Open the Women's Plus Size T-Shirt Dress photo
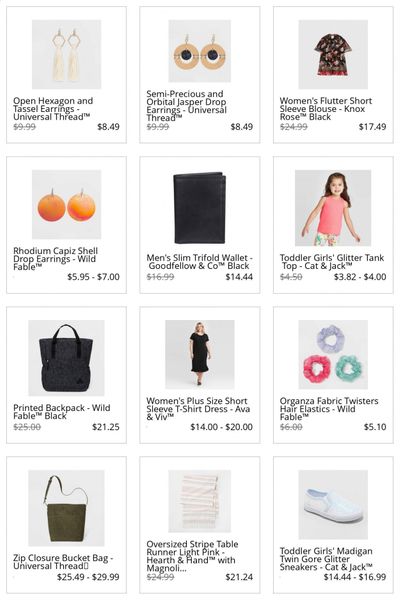Image resolution: width=400 pixels, height=600 pixels. [x=199, y=354]
